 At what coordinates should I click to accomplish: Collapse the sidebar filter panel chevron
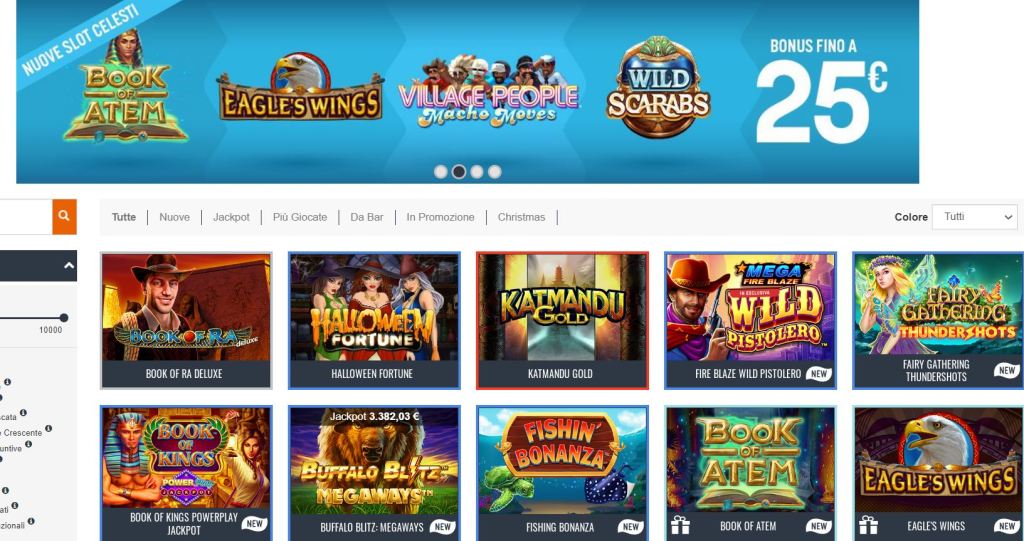(x=69, y=266)
